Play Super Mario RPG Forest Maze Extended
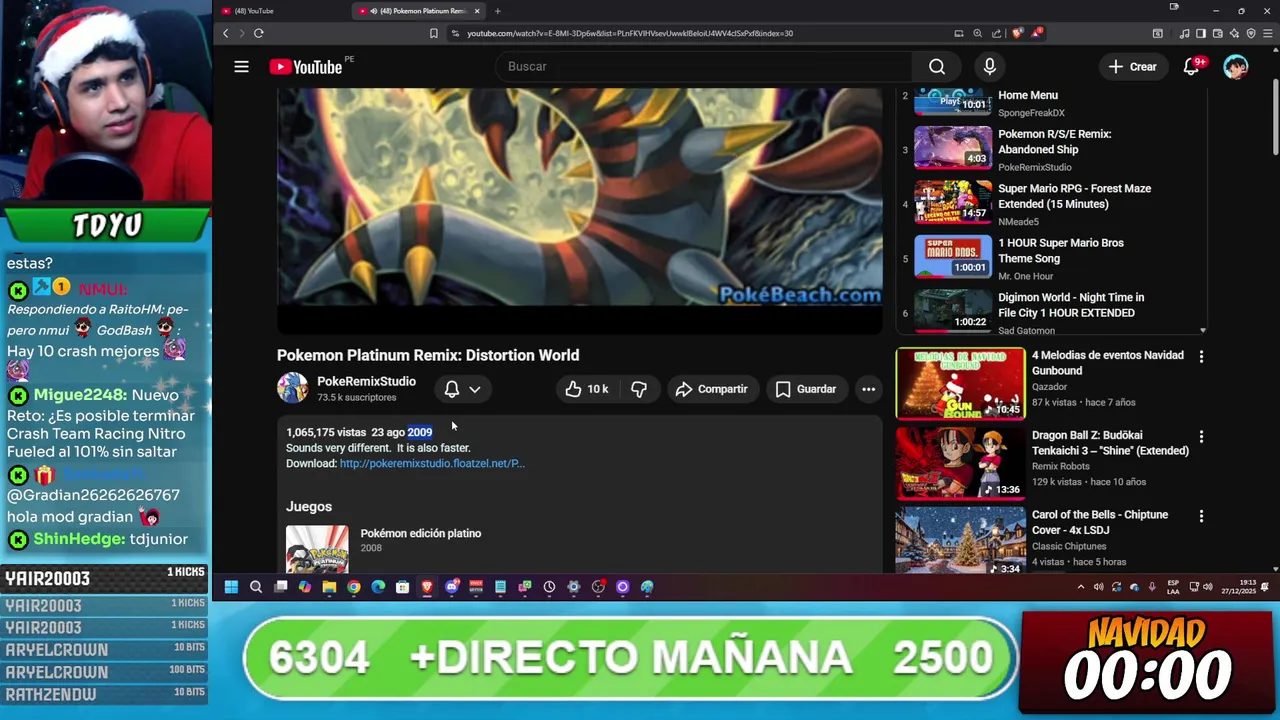The width and height of the screenshot is (1280, 720). pyautogui.click(x=1050, y=204)
